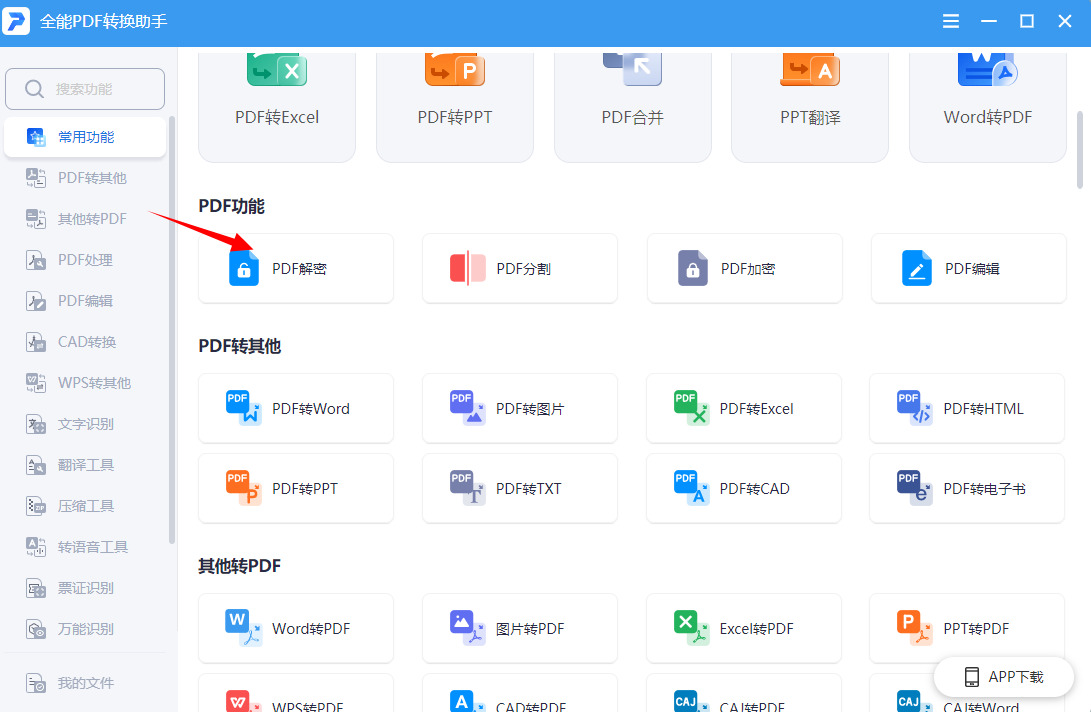Click the top Word转PDF large icon

click(x=987, y=70)
